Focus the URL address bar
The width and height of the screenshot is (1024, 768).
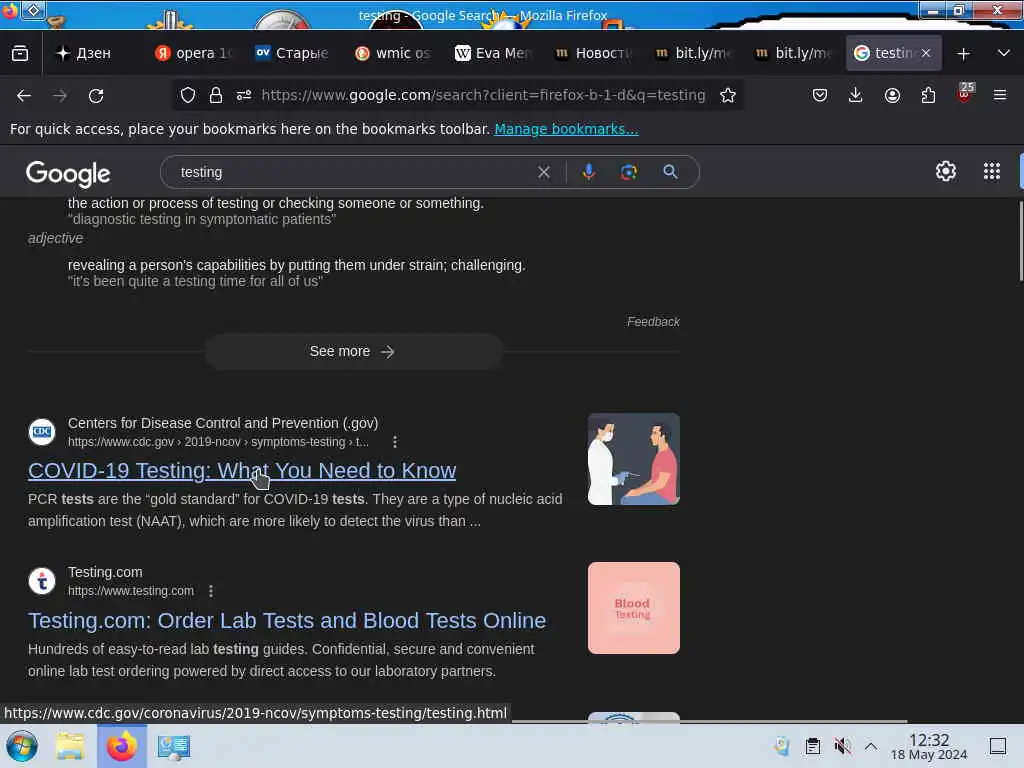pos(483,95)
